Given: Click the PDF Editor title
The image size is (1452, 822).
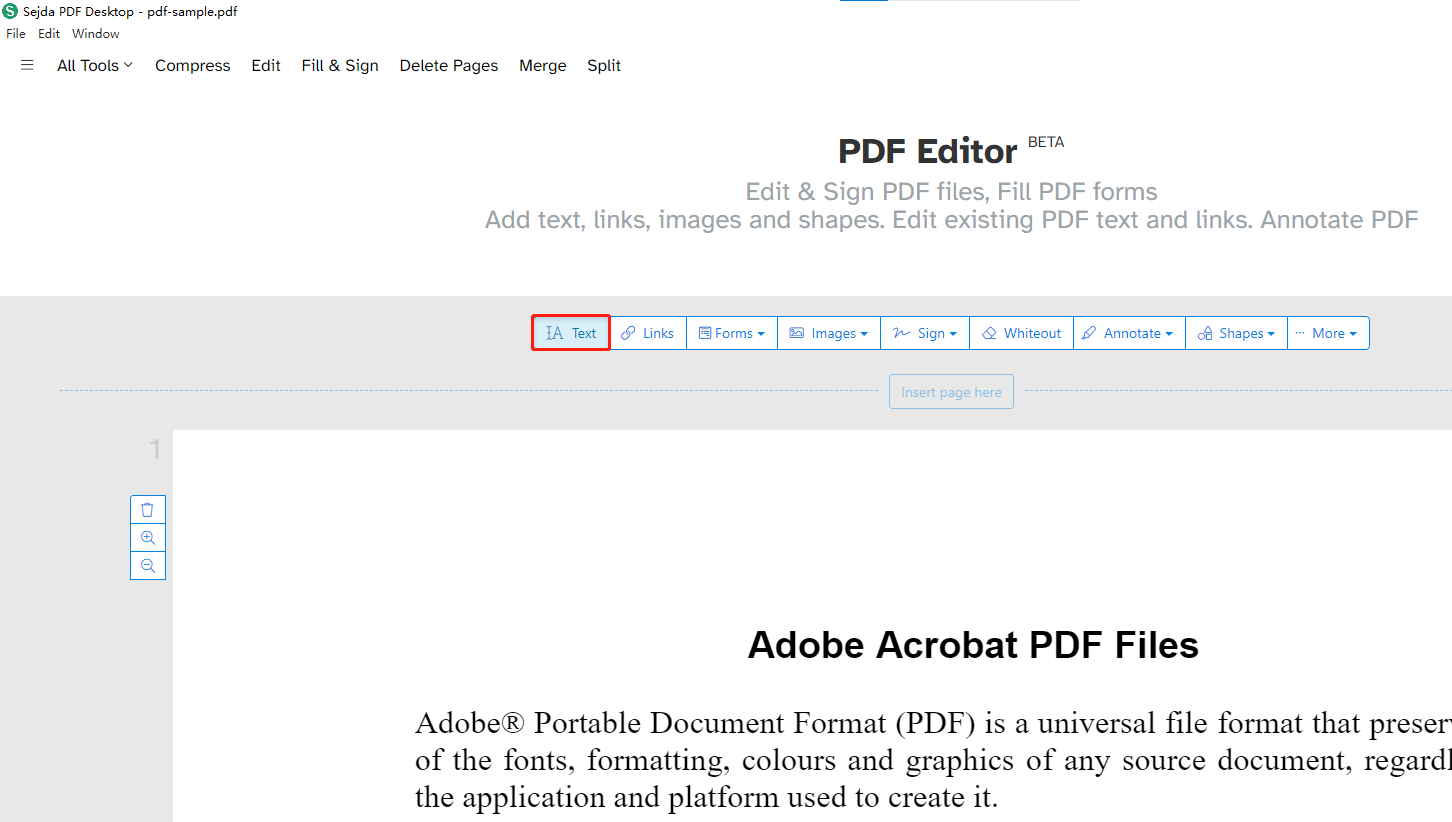Looking at the screenshot, I should [x=927, y=151].
